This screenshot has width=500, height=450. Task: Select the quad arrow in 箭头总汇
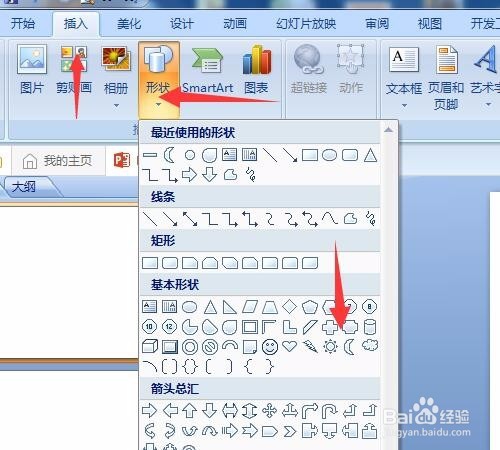(x=270, y=411)
